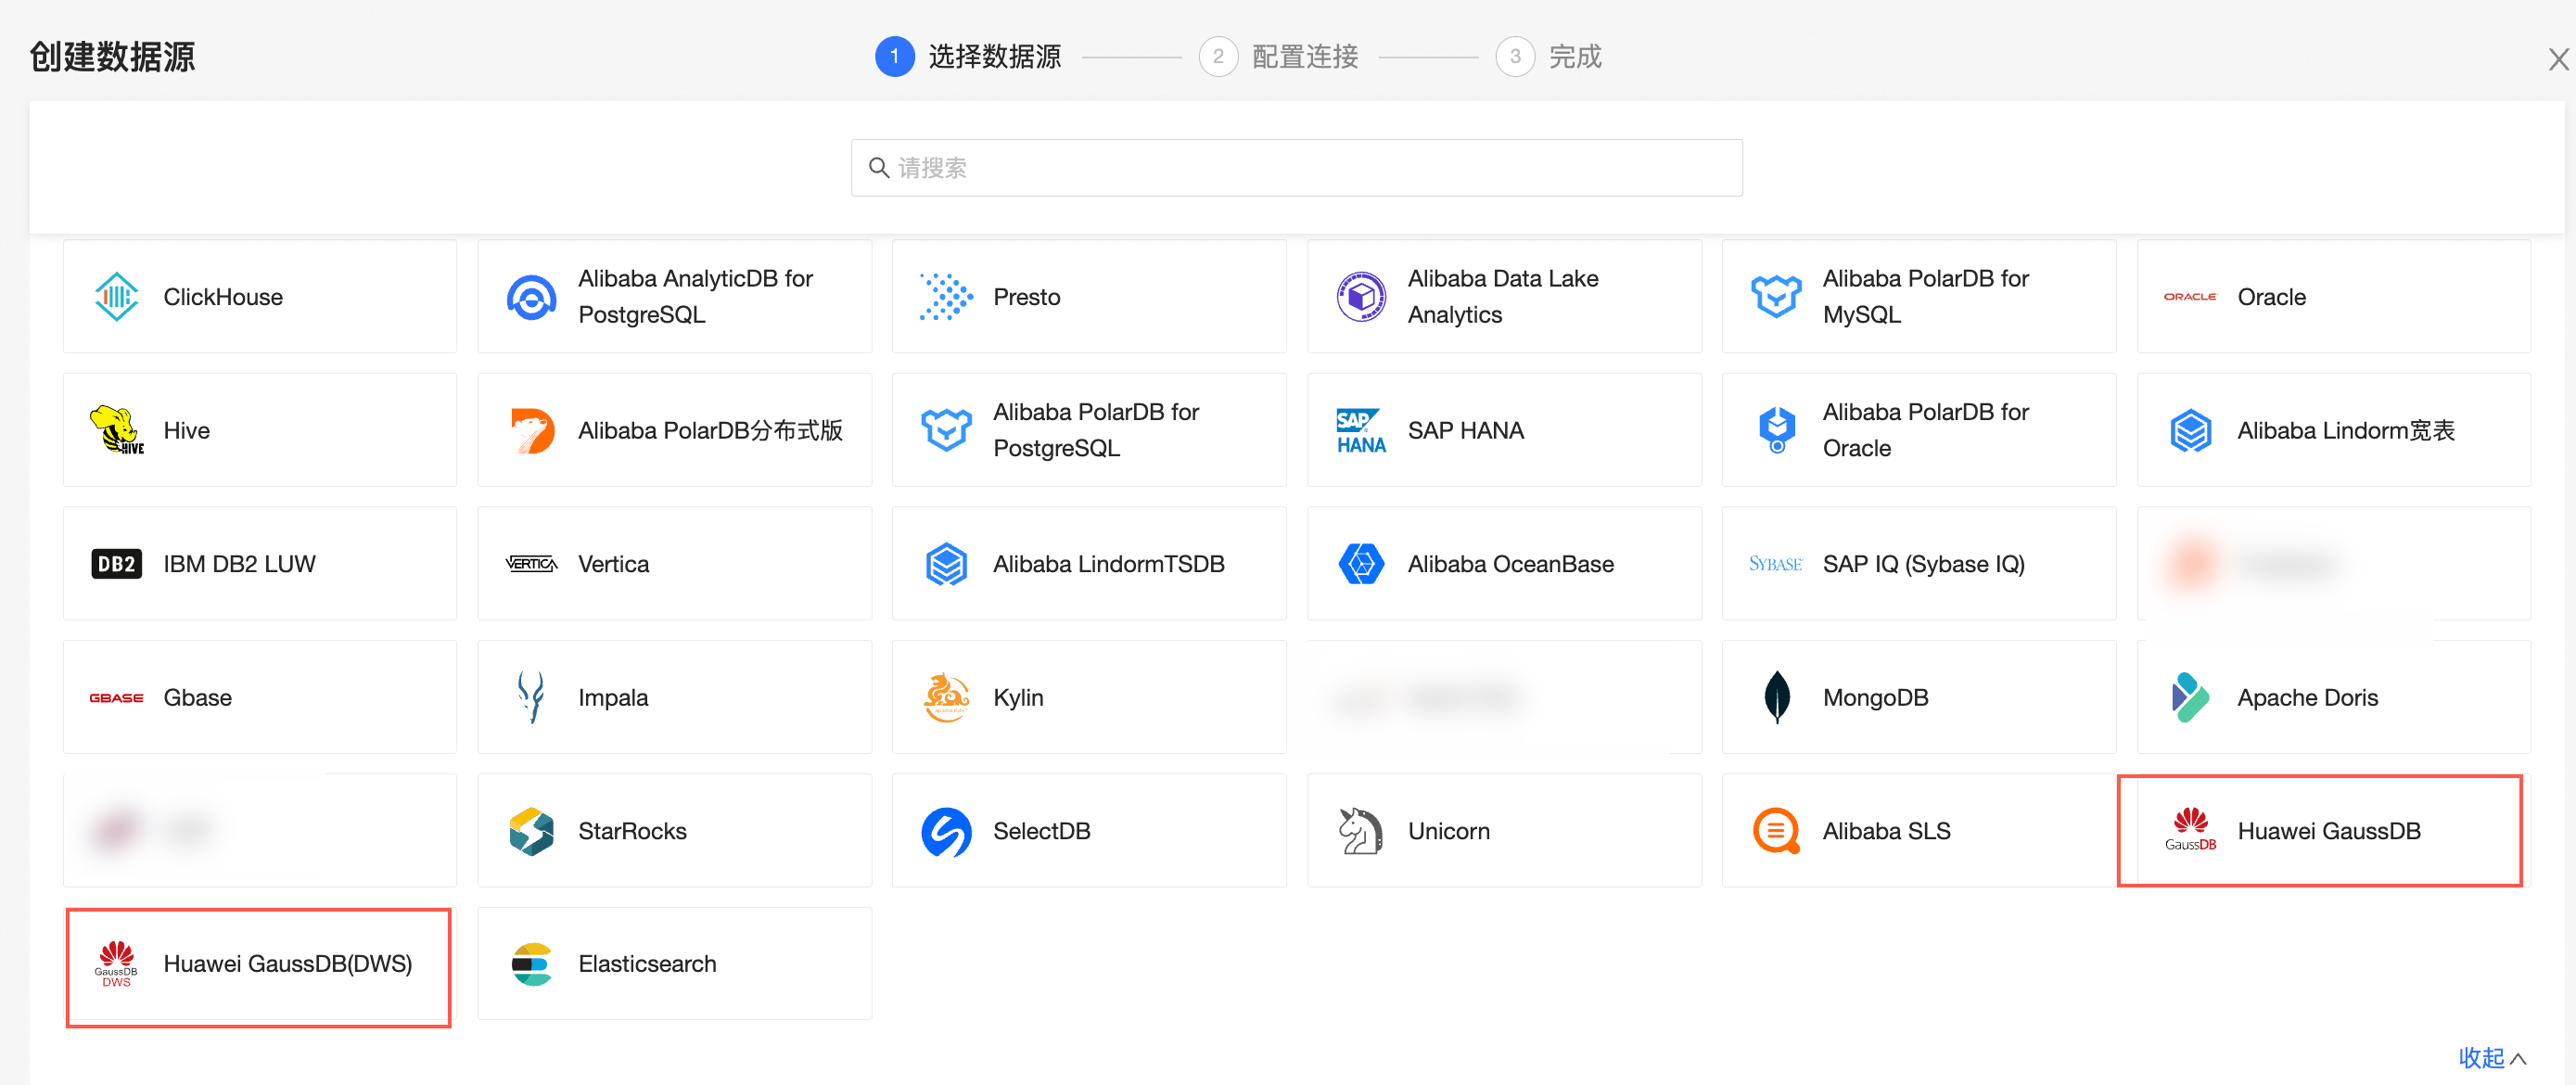Select the GaussDB DWS Huawei icon
The height and width of the screenshot is (1085, 2576).
point(116,964)
